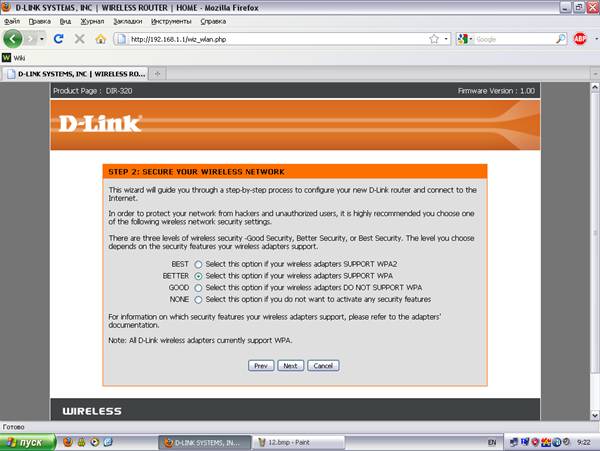Open the Internet Explorer quick launch icon

pyautogui.click(x=108, y=442)
